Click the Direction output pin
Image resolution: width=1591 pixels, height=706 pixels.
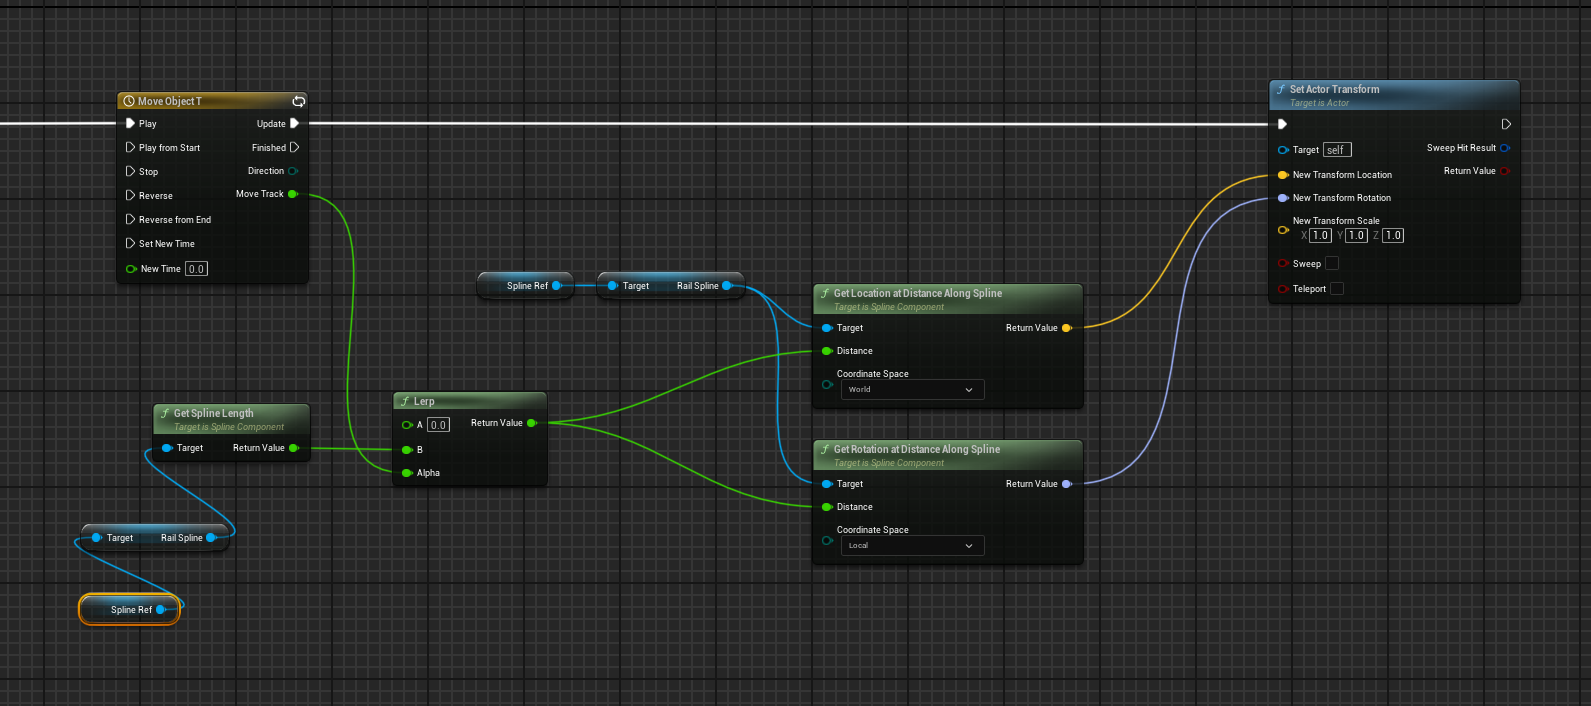293,171
